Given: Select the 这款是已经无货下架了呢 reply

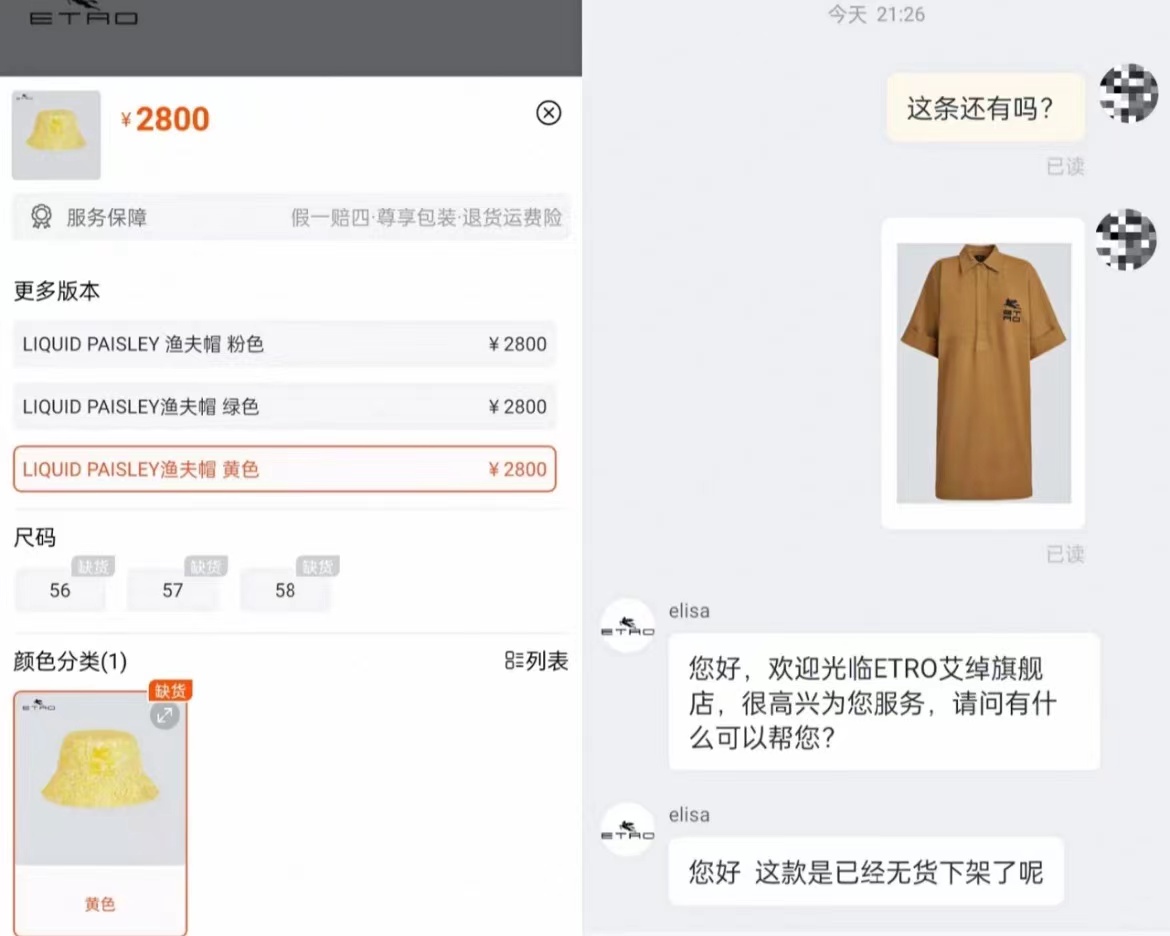Looking at the screenshot, I should [866, 872].
